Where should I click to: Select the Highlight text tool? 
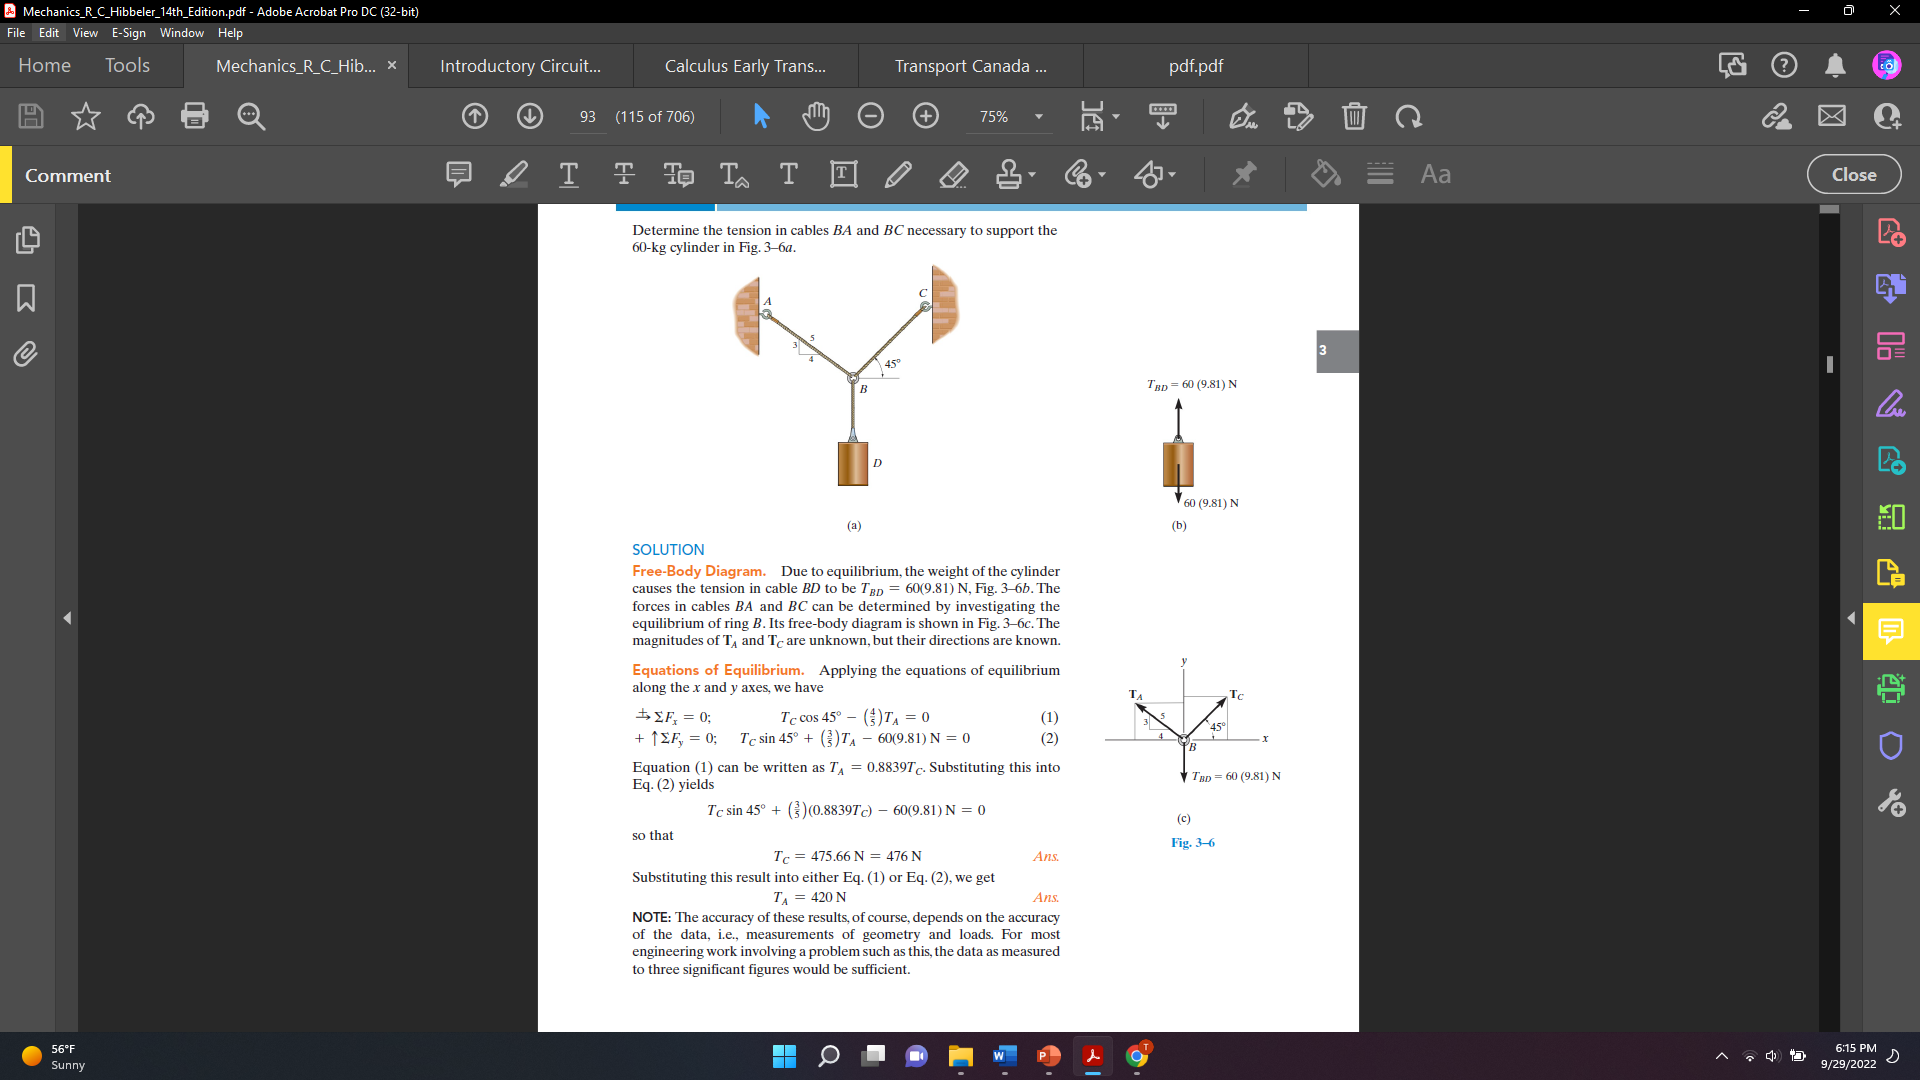coord(513,174)
